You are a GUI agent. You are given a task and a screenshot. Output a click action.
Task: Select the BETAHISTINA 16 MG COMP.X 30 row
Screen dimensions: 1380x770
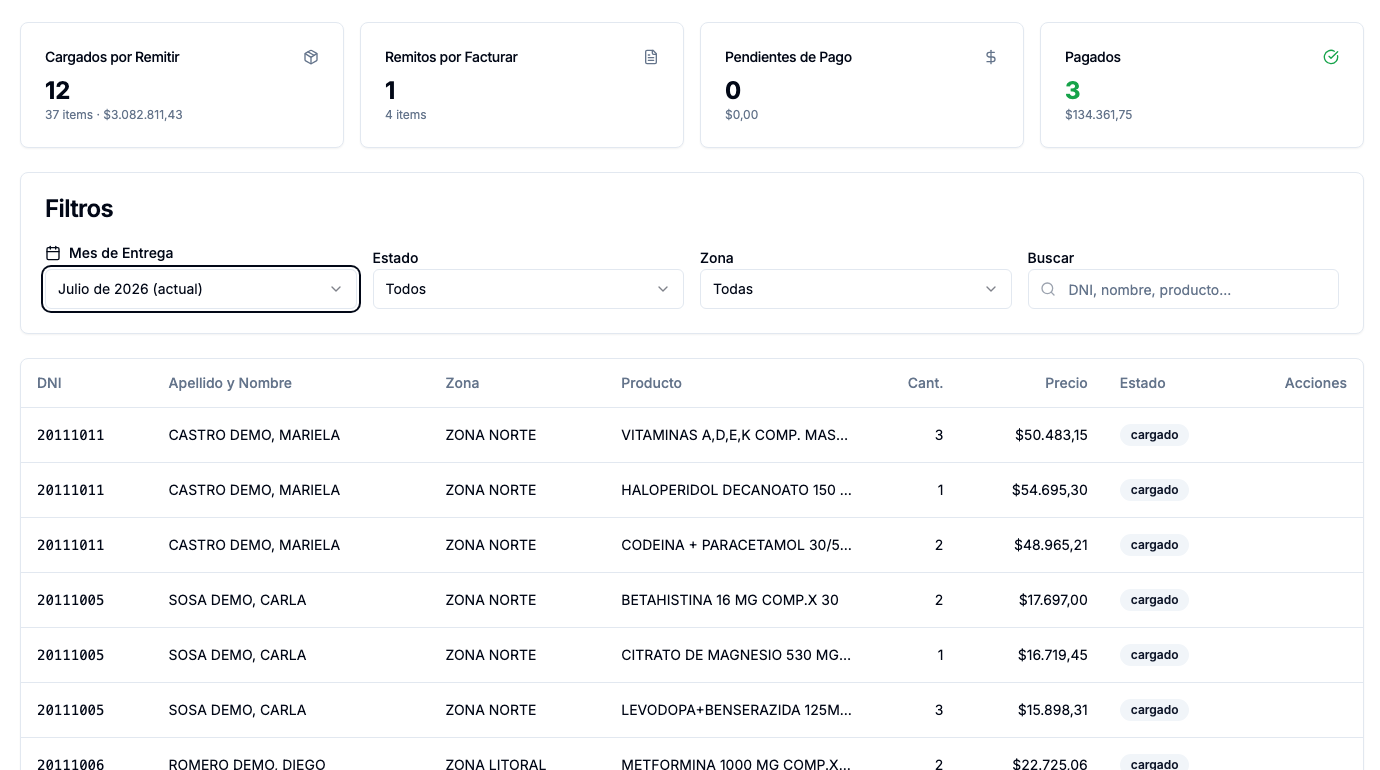pos(692,600)
